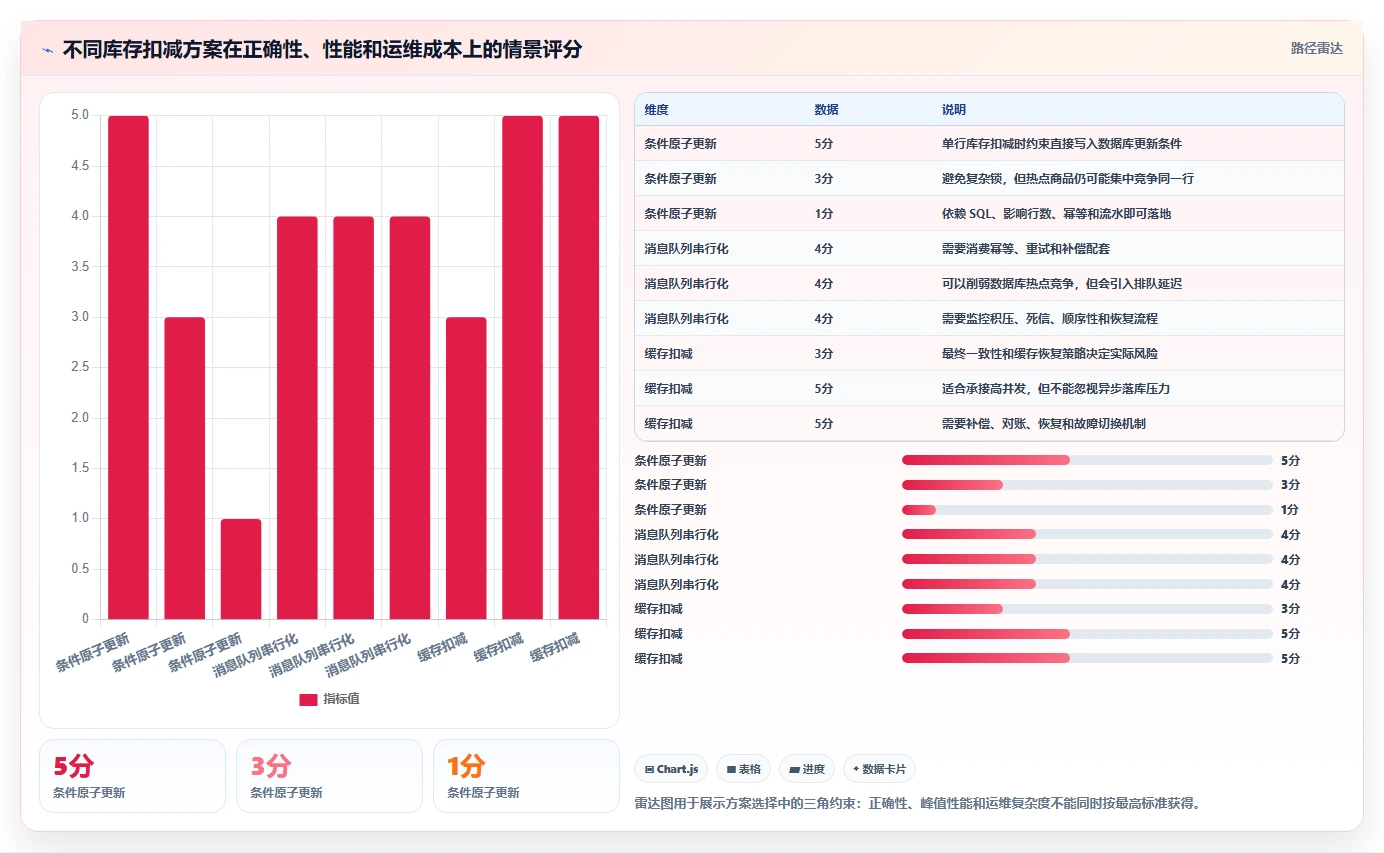Click the 说明 column header
The width and height of the screenshot is (1384, 853).
click(954, 110)
